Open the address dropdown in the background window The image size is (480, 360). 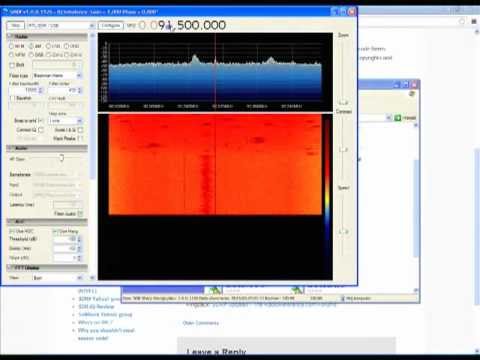click(388, 118)
